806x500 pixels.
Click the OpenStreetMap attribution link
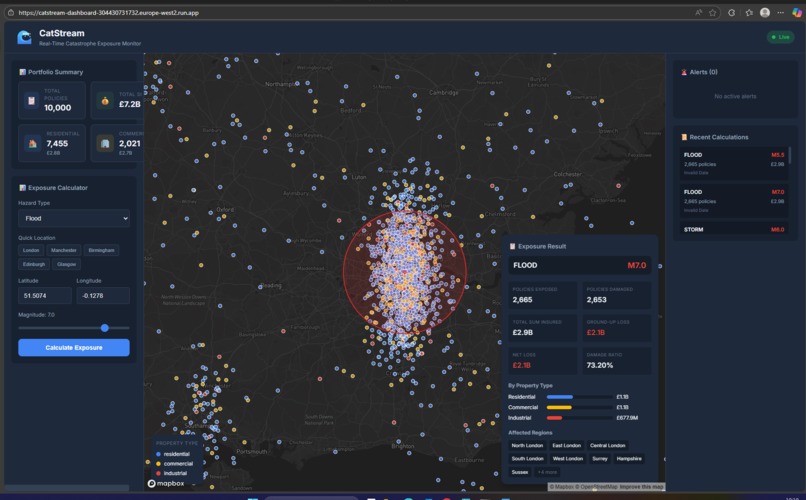[x=596, y=487]
